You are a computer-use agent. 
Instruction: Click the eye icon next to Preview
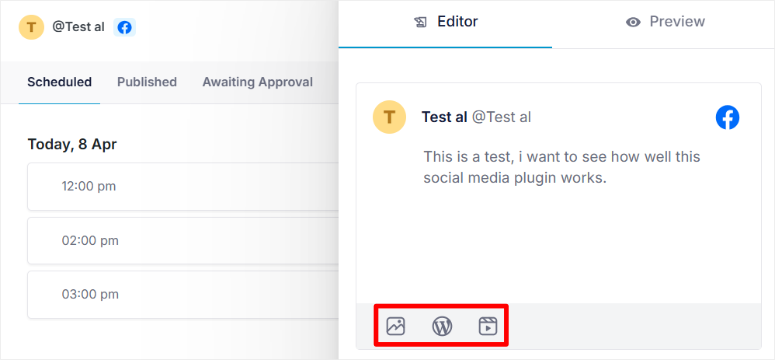coord(633,22)
